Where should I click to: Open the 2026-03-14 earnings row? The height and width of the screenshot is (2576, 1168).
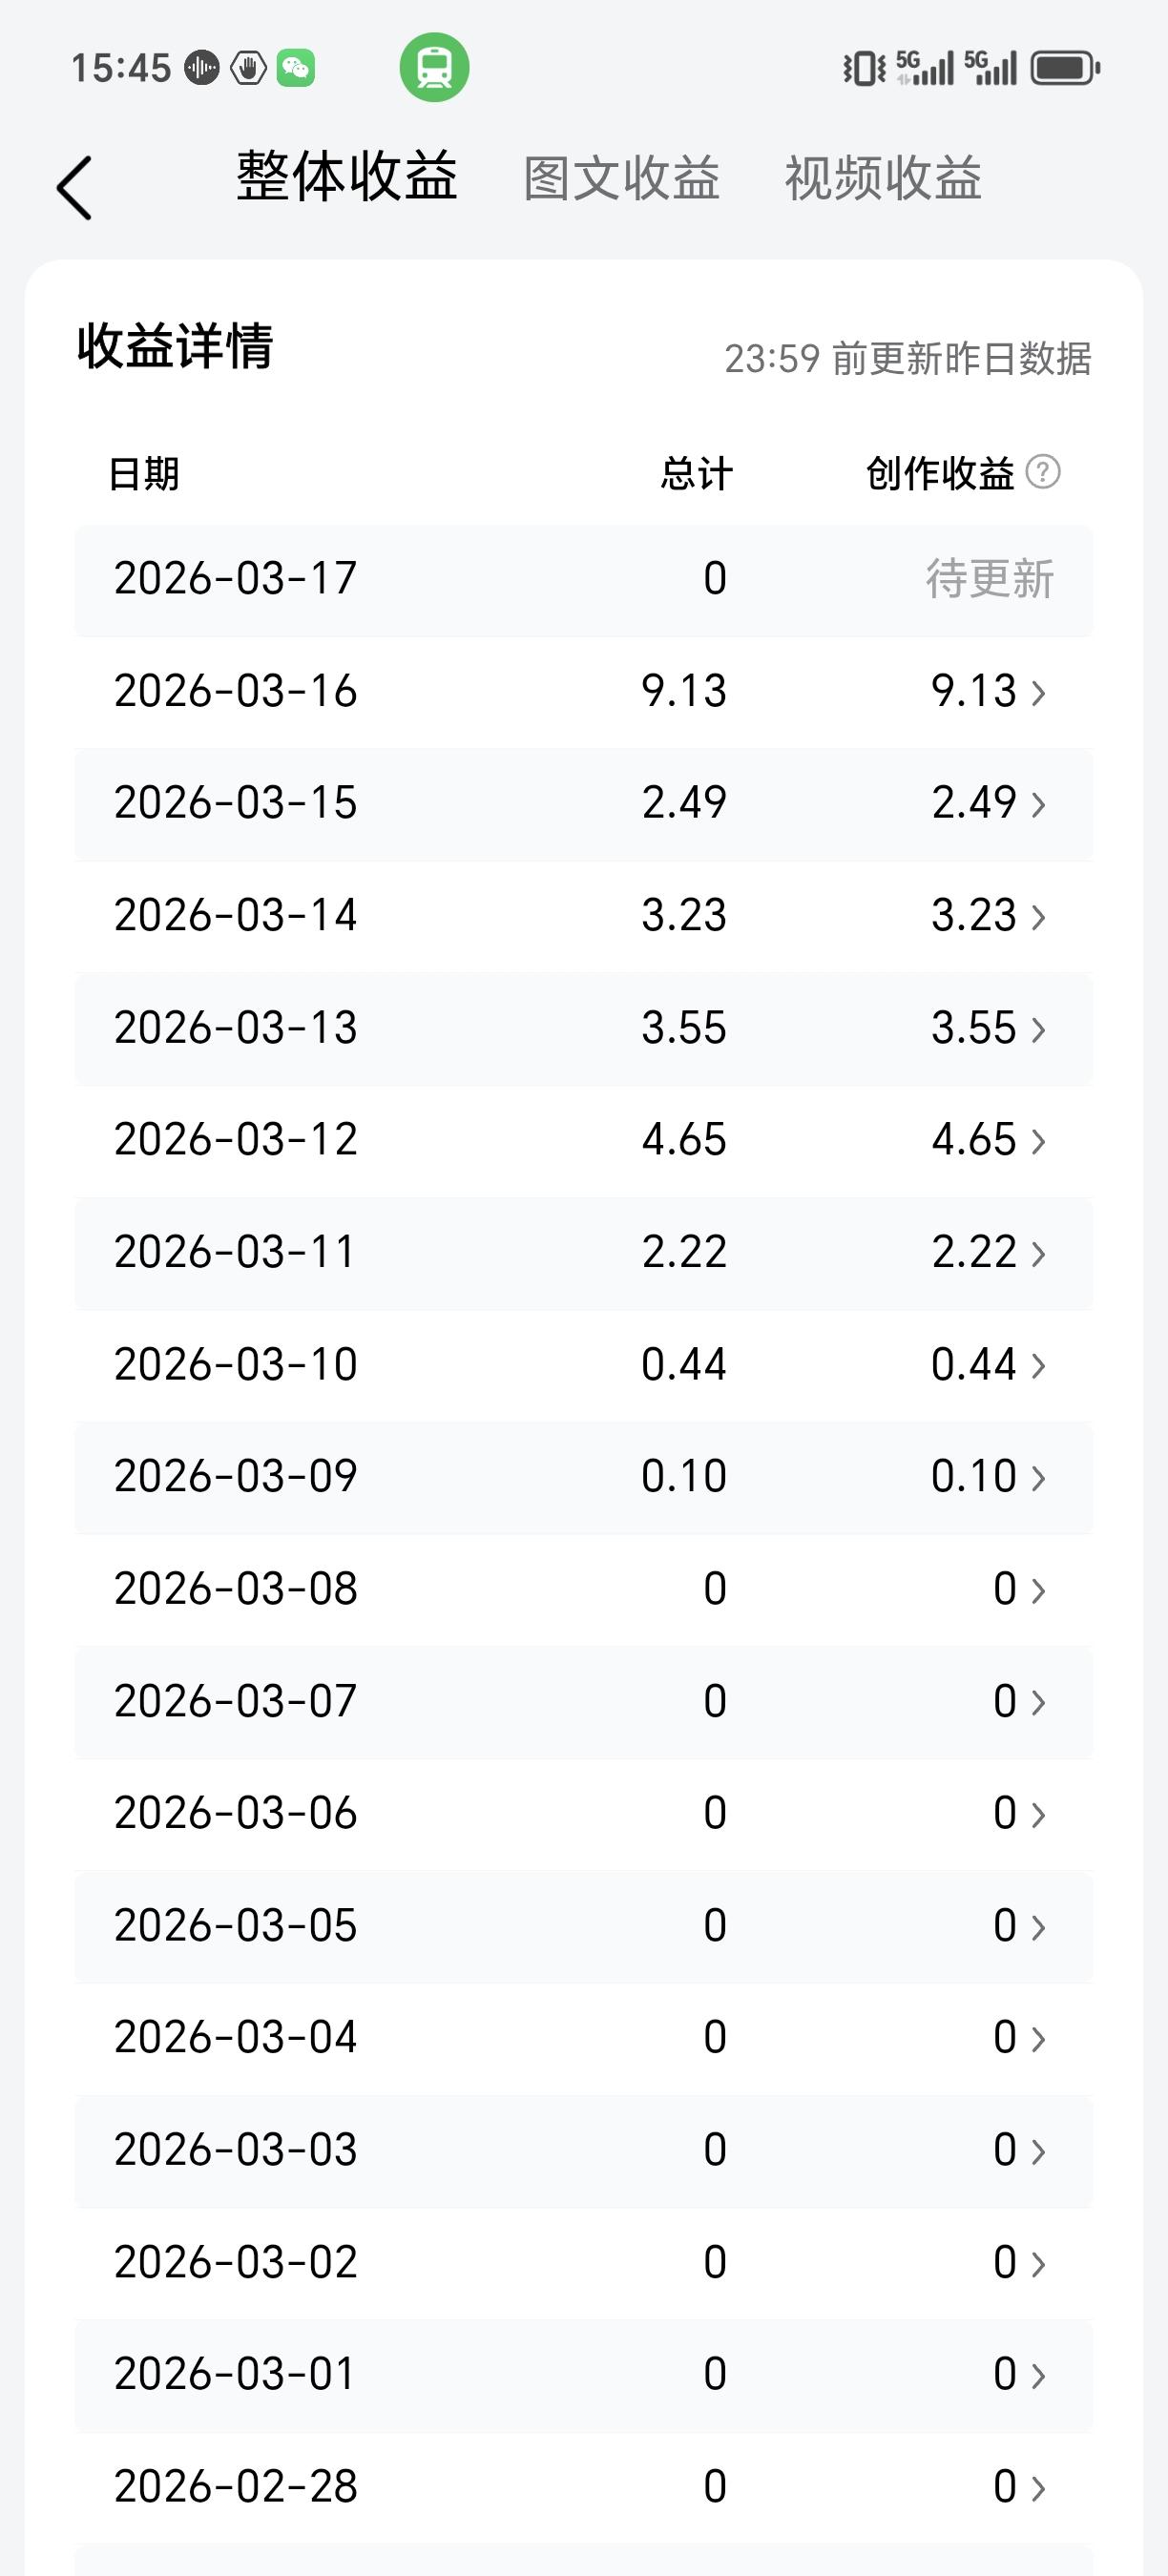[584, 916]
